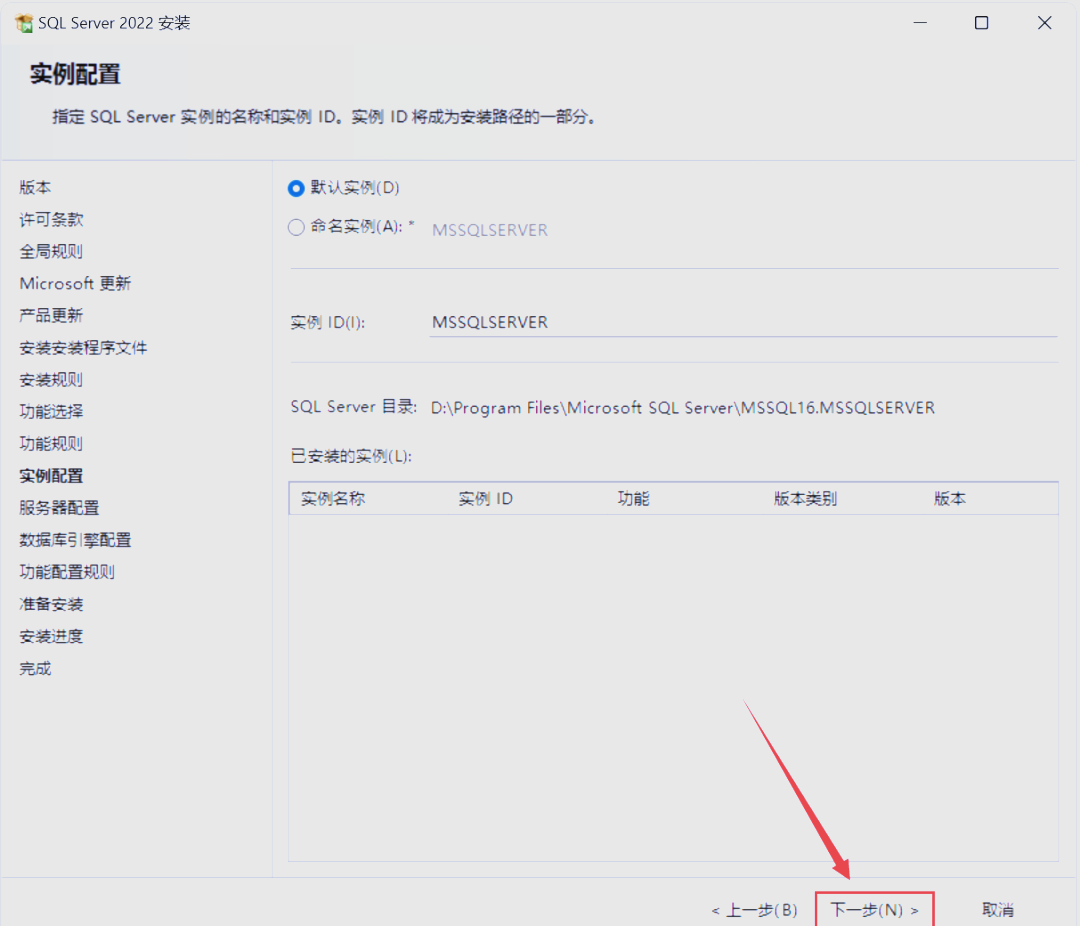This screenshot has width=1080, height=926.
Task: Click 安装安装程序文件 step in sidebar
Action: [83, 348]
